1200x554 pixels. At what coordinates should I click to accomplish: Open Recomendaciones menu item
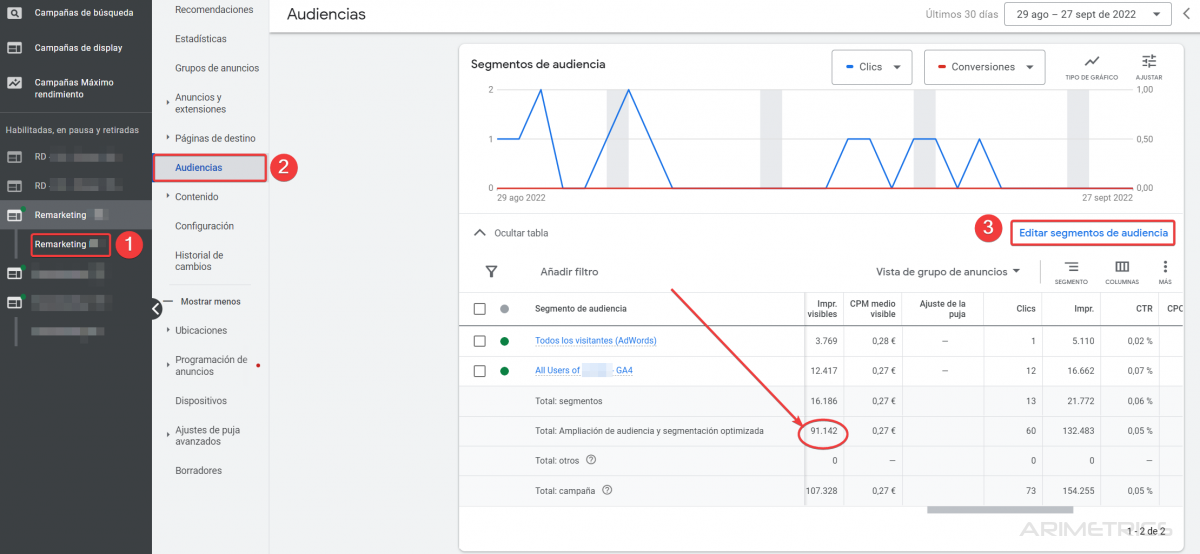[x=214, y=9]
